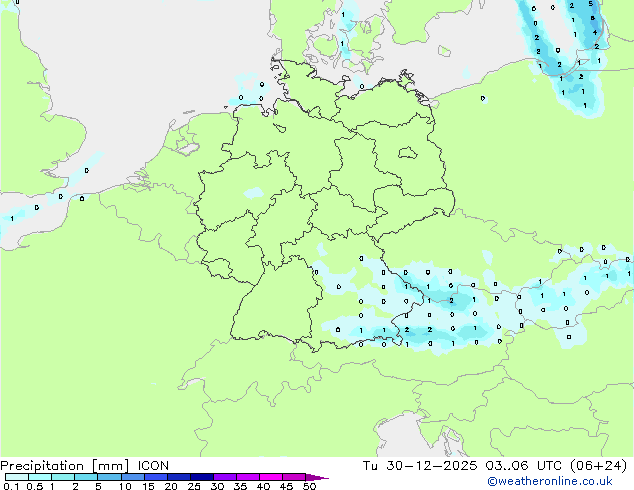634x490 pixels.
Task: Click the 0.5–1 mm legend swatch
Action: pyautogui.click(x=40, y=477)
